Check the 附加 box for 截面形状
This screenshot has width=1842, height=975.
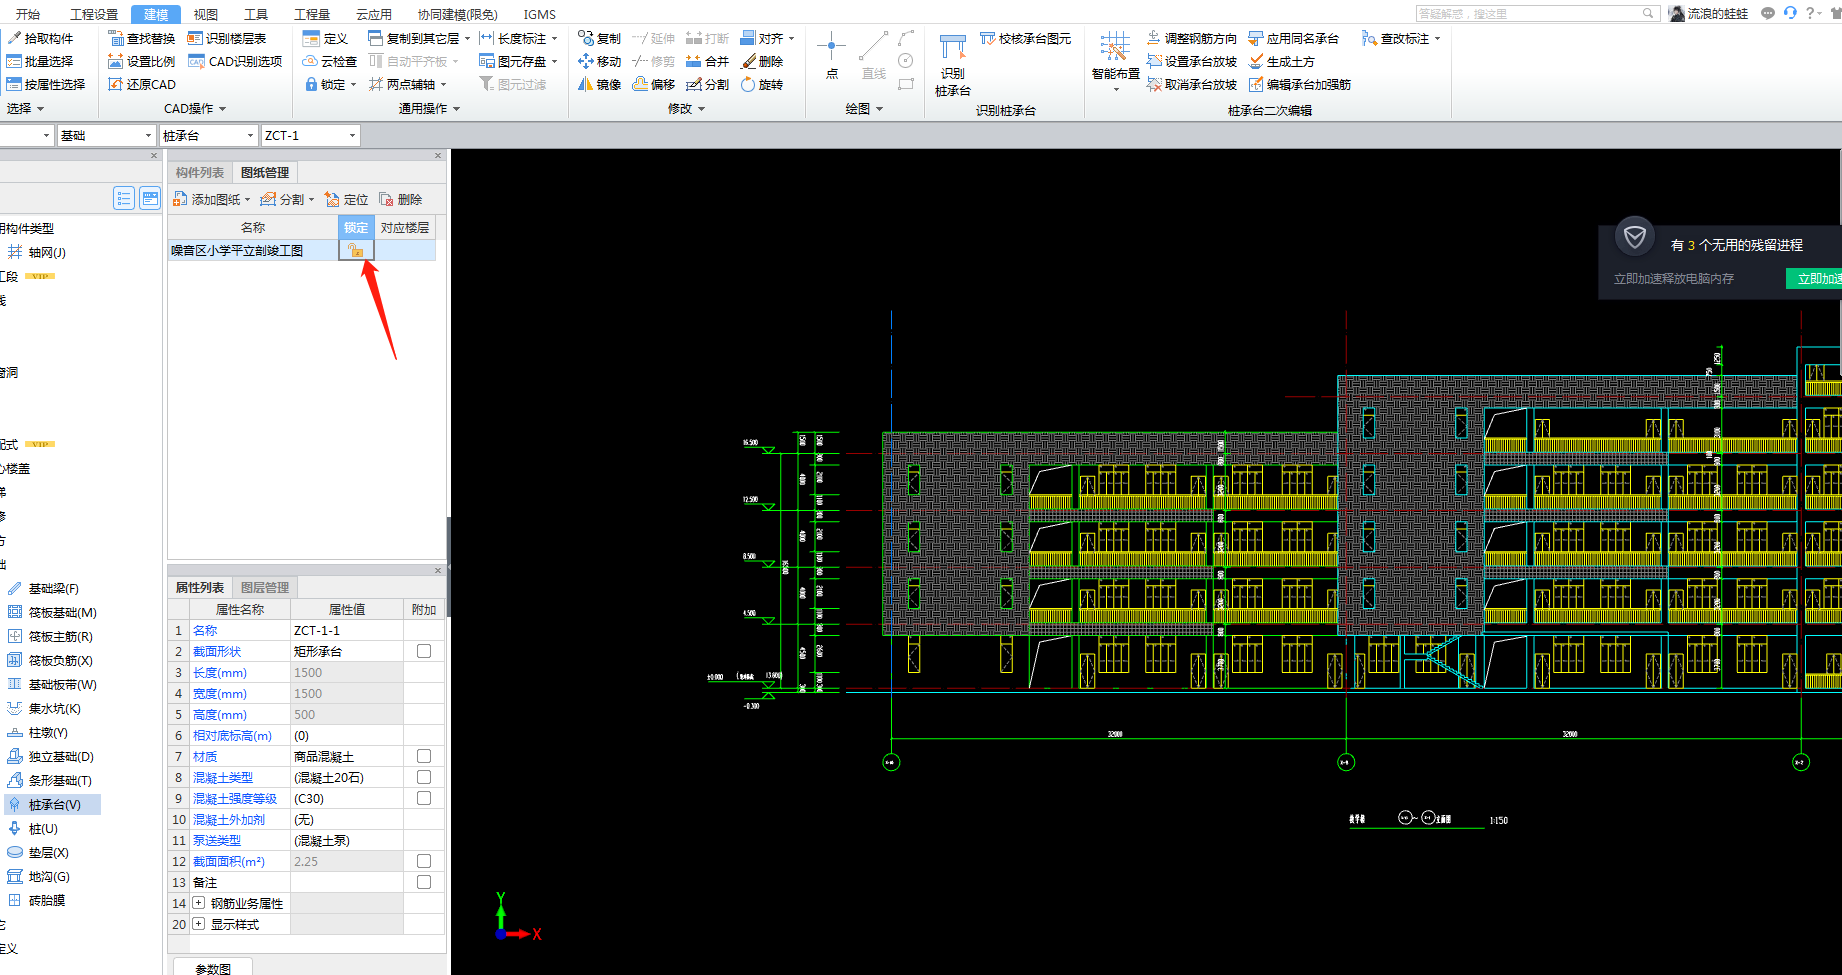(x=424, y=651)
